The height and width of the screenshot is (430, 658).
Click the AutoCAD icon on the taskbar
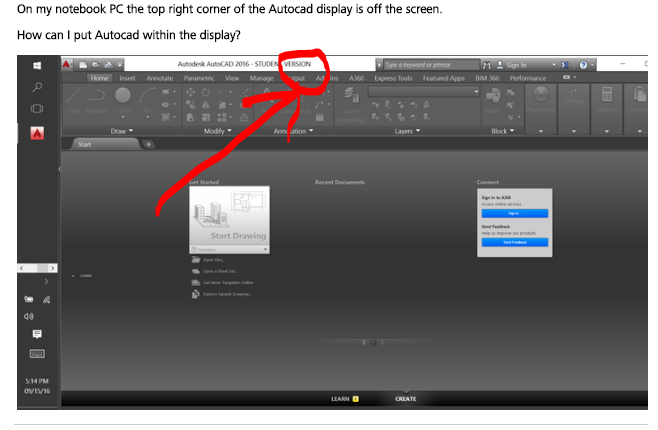click(x=37, y=133)
